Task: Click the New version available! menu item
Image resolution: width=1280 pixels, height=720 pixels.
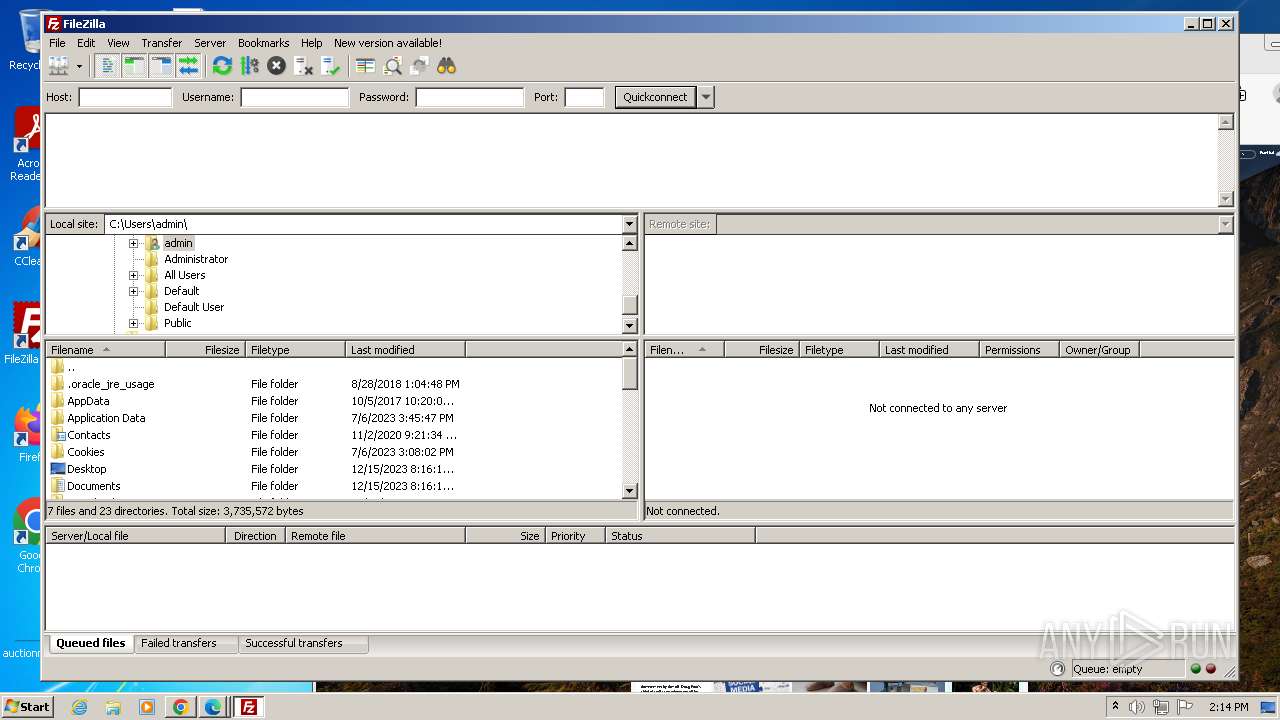Action: 387,43
